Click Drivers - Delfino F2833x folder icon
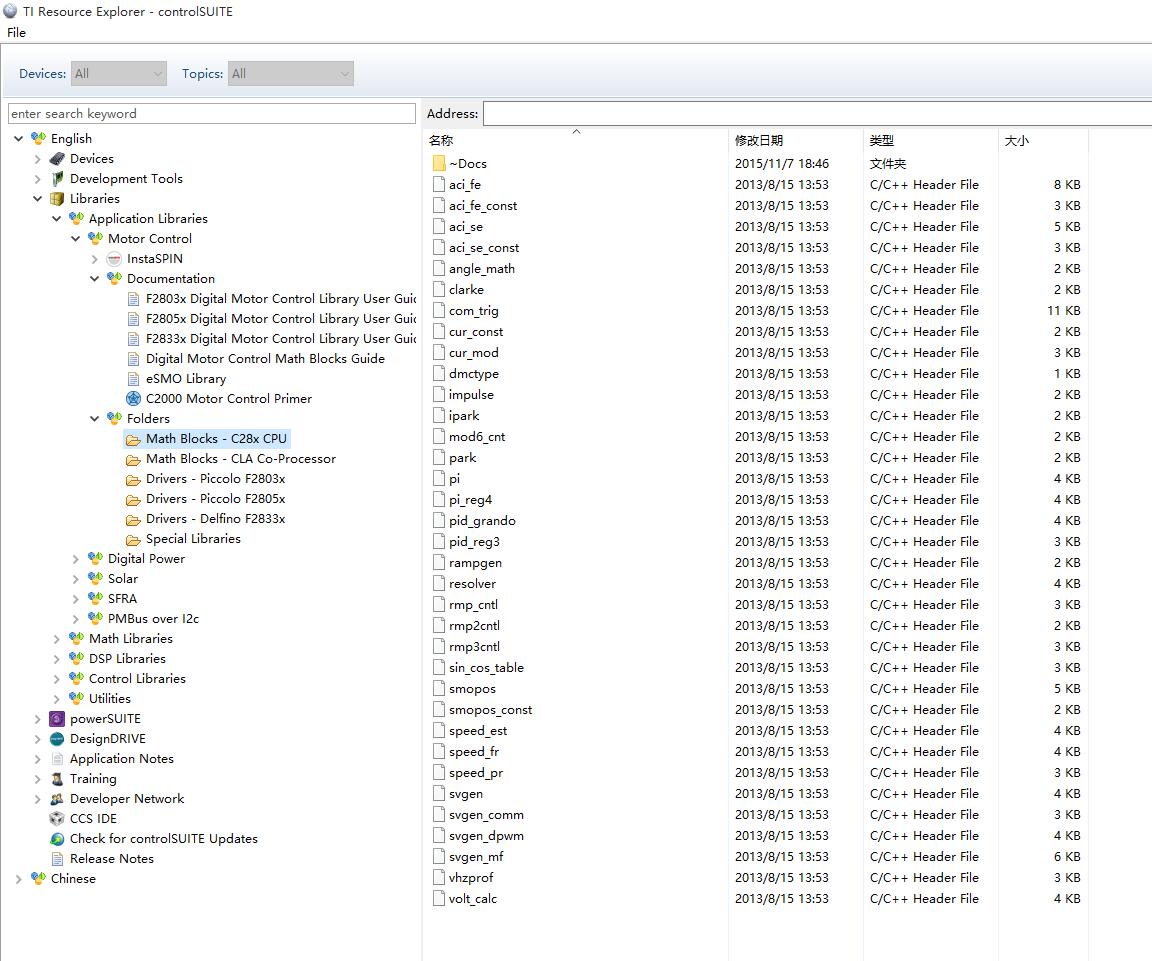 coord(133,519)
